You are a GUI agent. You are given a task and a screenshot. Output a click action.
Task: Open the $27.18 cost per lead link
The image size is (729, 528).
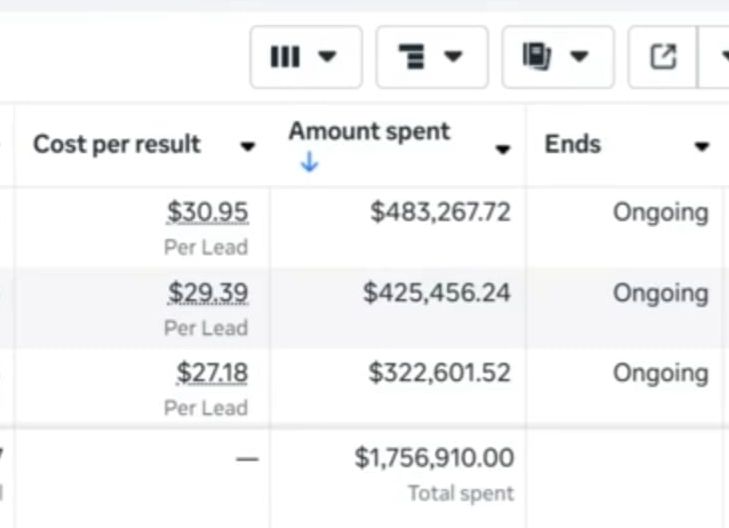coord(212,373)
